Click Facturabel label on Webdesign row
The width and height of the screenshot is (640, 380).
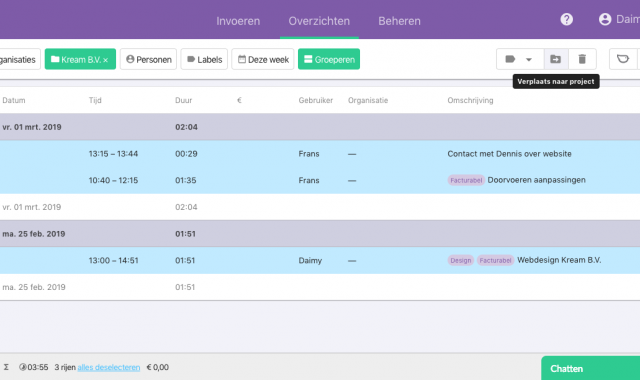coord(495,260)
